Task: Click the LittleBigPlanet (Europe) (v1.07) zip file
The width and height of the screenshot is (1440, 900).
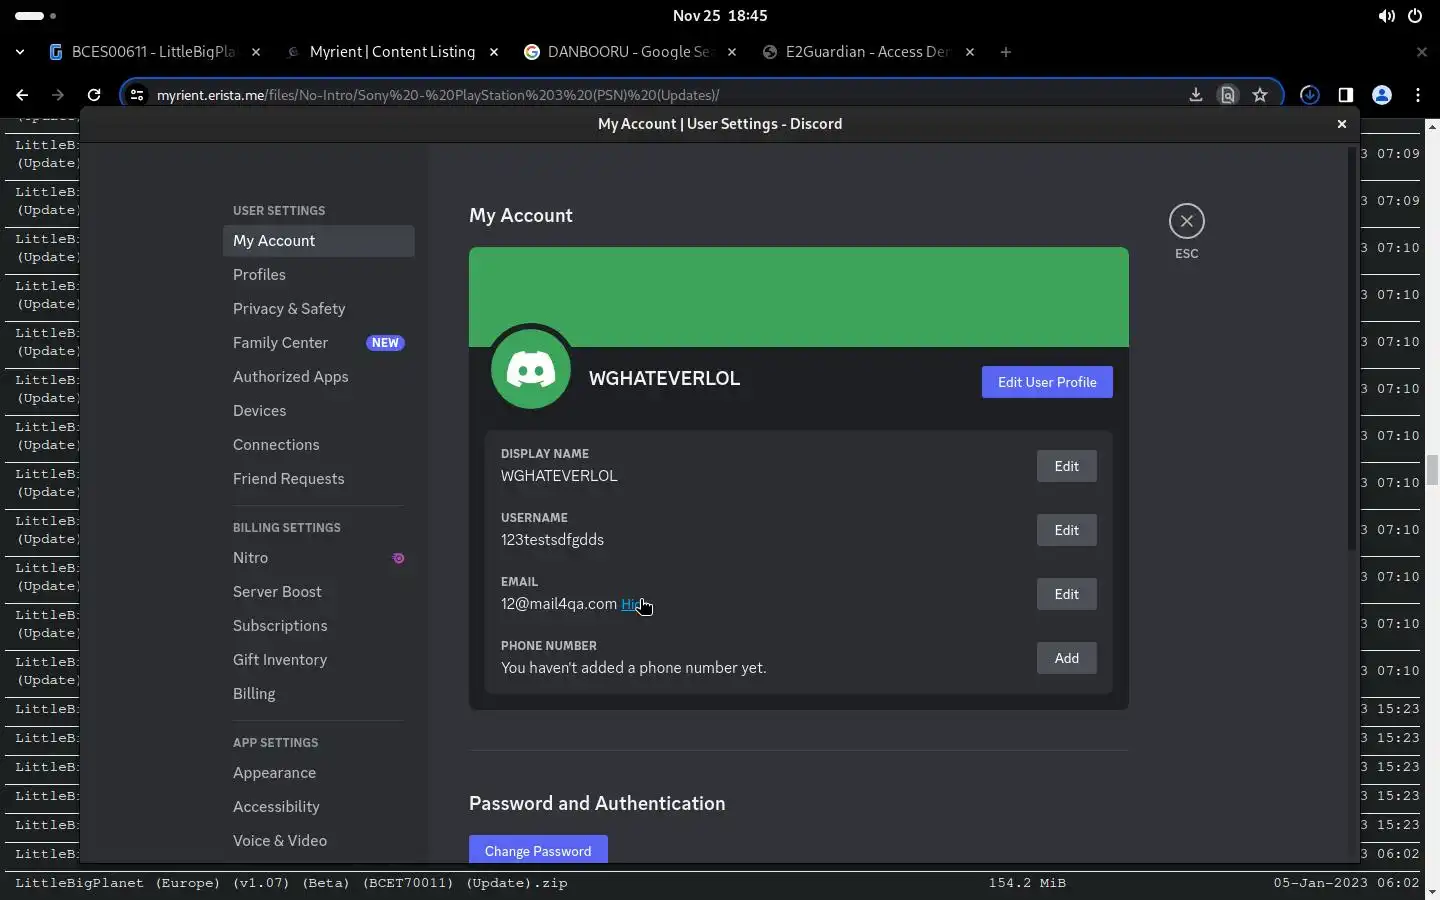Action: (x=291, y=883)
